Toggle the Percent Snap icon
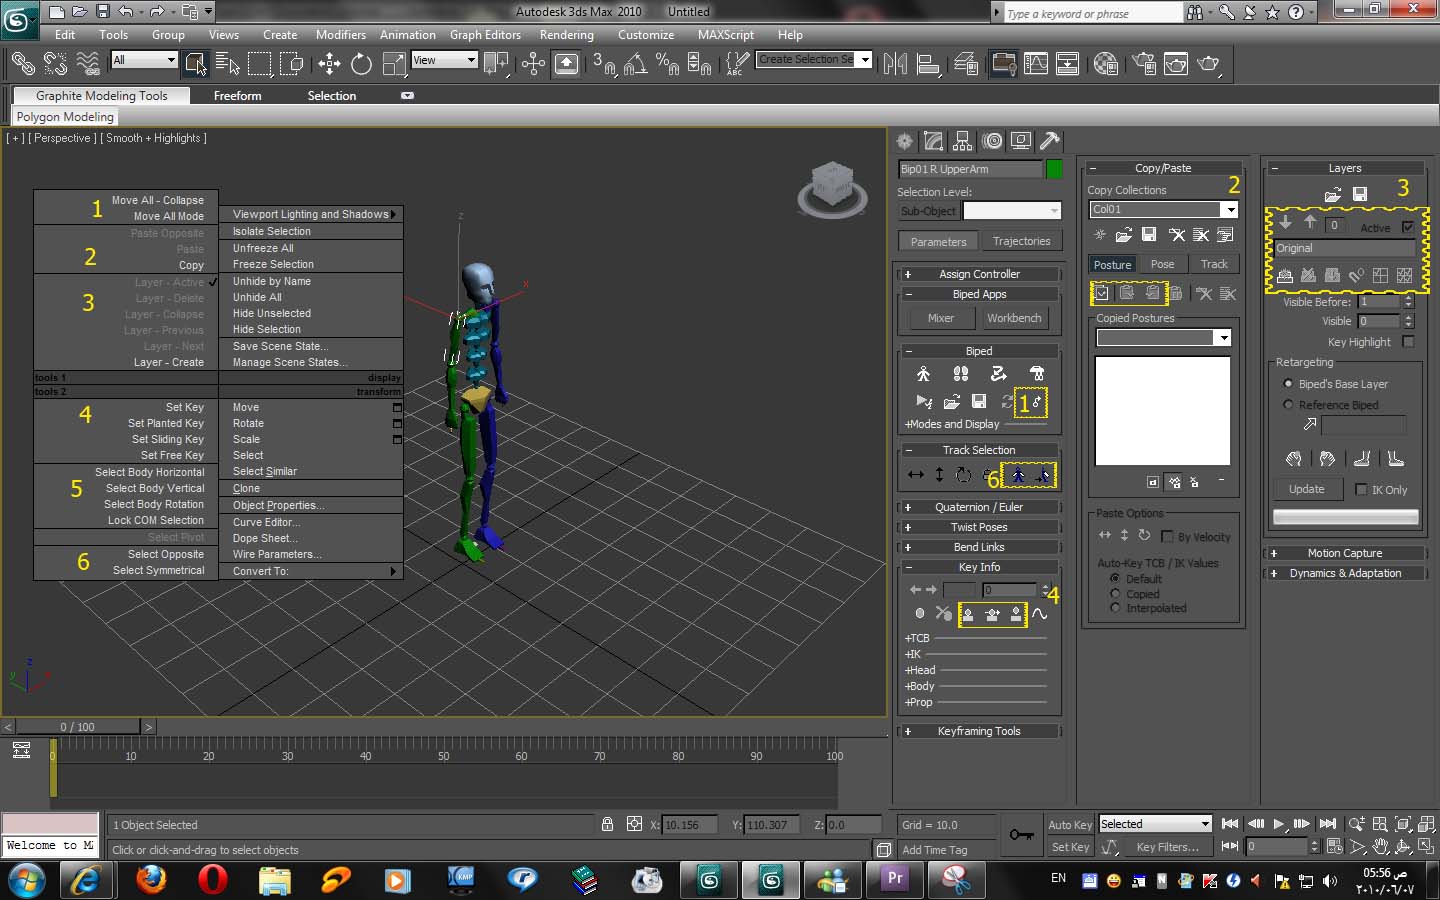1440x900 pixels. tap(667, 64)
